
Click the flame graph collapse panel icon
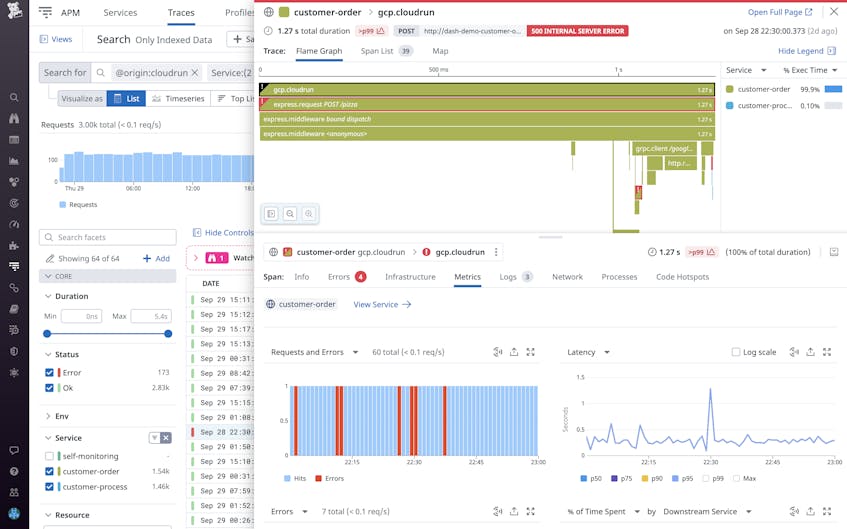pyautogui.click(x=271, y=214)
